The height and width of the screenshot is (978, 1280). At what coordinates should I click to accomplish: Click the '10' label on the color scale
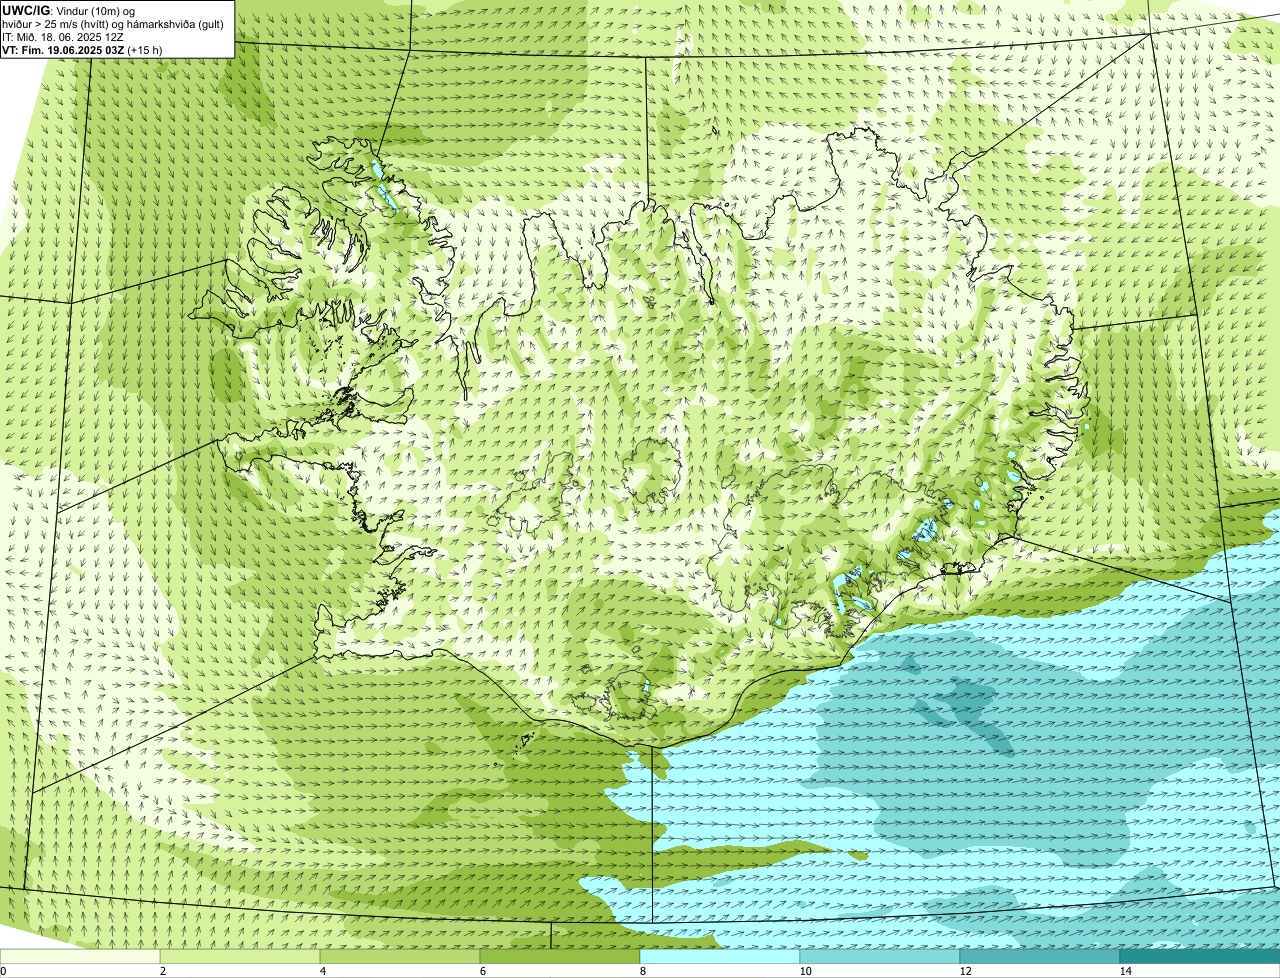pyautogui.click(x=805, y=971)
